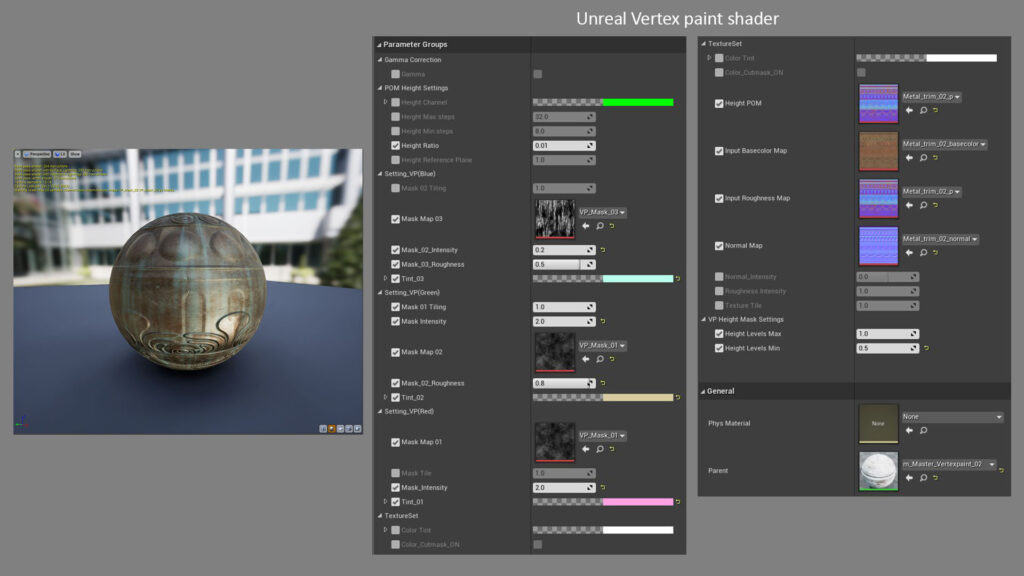Browse to Mask Map 02 asset magnifier
The height and width of the screenshot is (576, 1024).
pos(600,359)
